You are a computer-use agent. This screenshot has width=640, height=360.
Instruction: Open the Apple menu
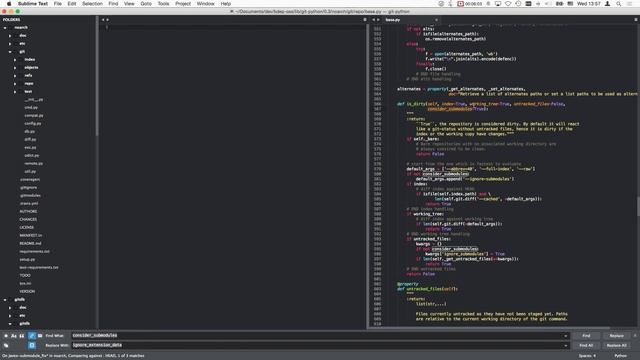(x=9, y=4)
